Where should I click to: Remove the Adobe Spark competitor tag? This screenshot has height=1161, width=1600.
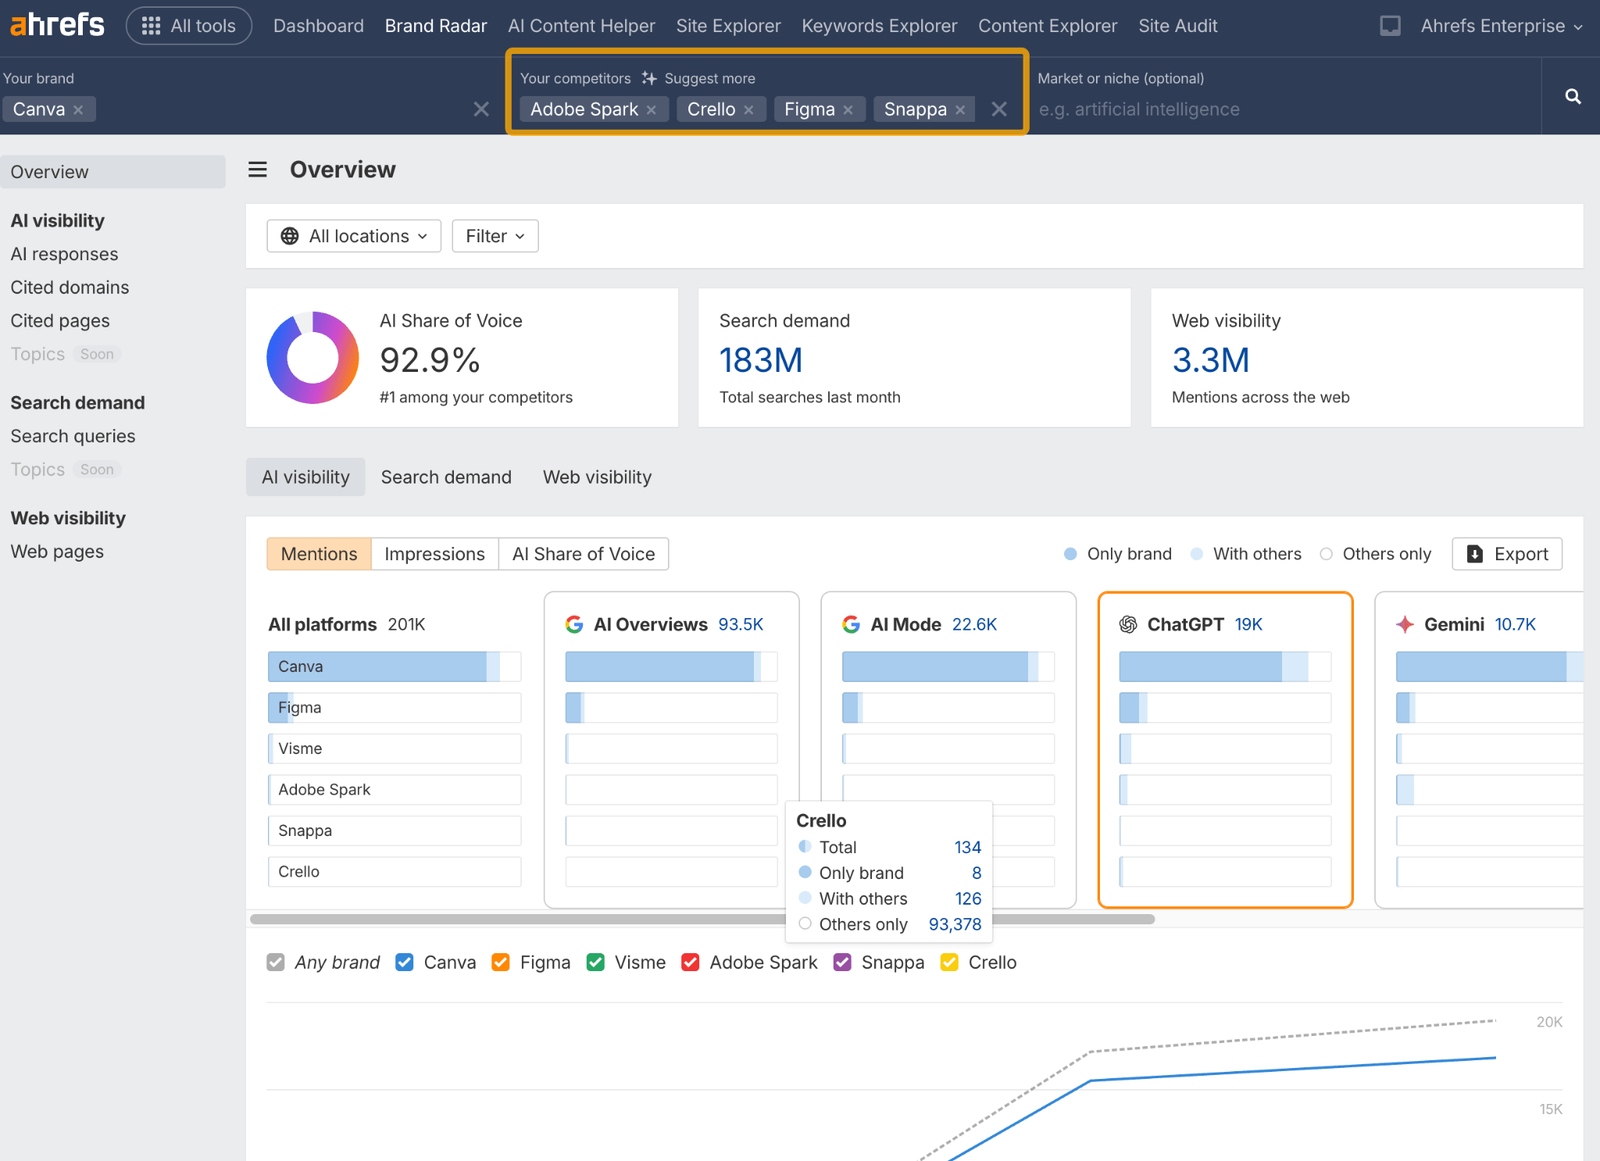[x=651, y=110]
